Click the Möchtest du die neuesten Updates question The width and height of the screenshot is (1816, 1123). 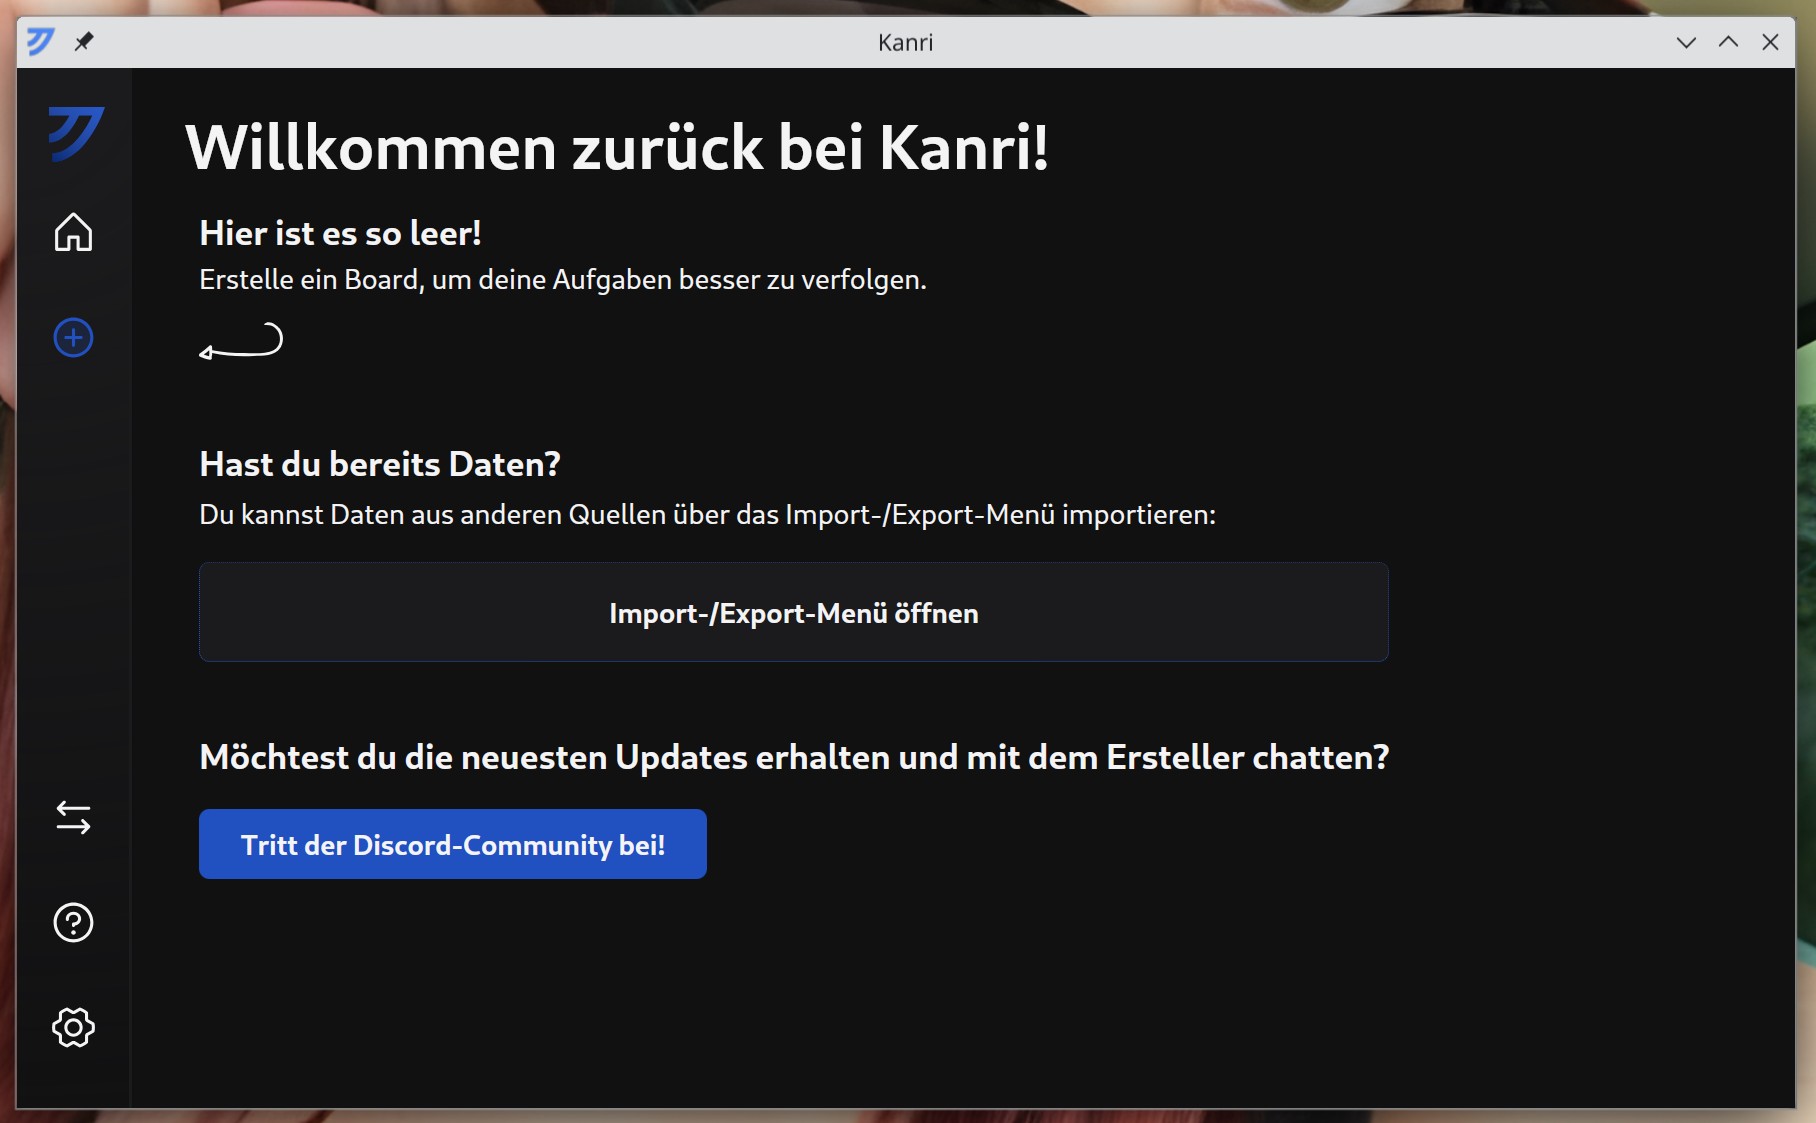pos(794,757)
